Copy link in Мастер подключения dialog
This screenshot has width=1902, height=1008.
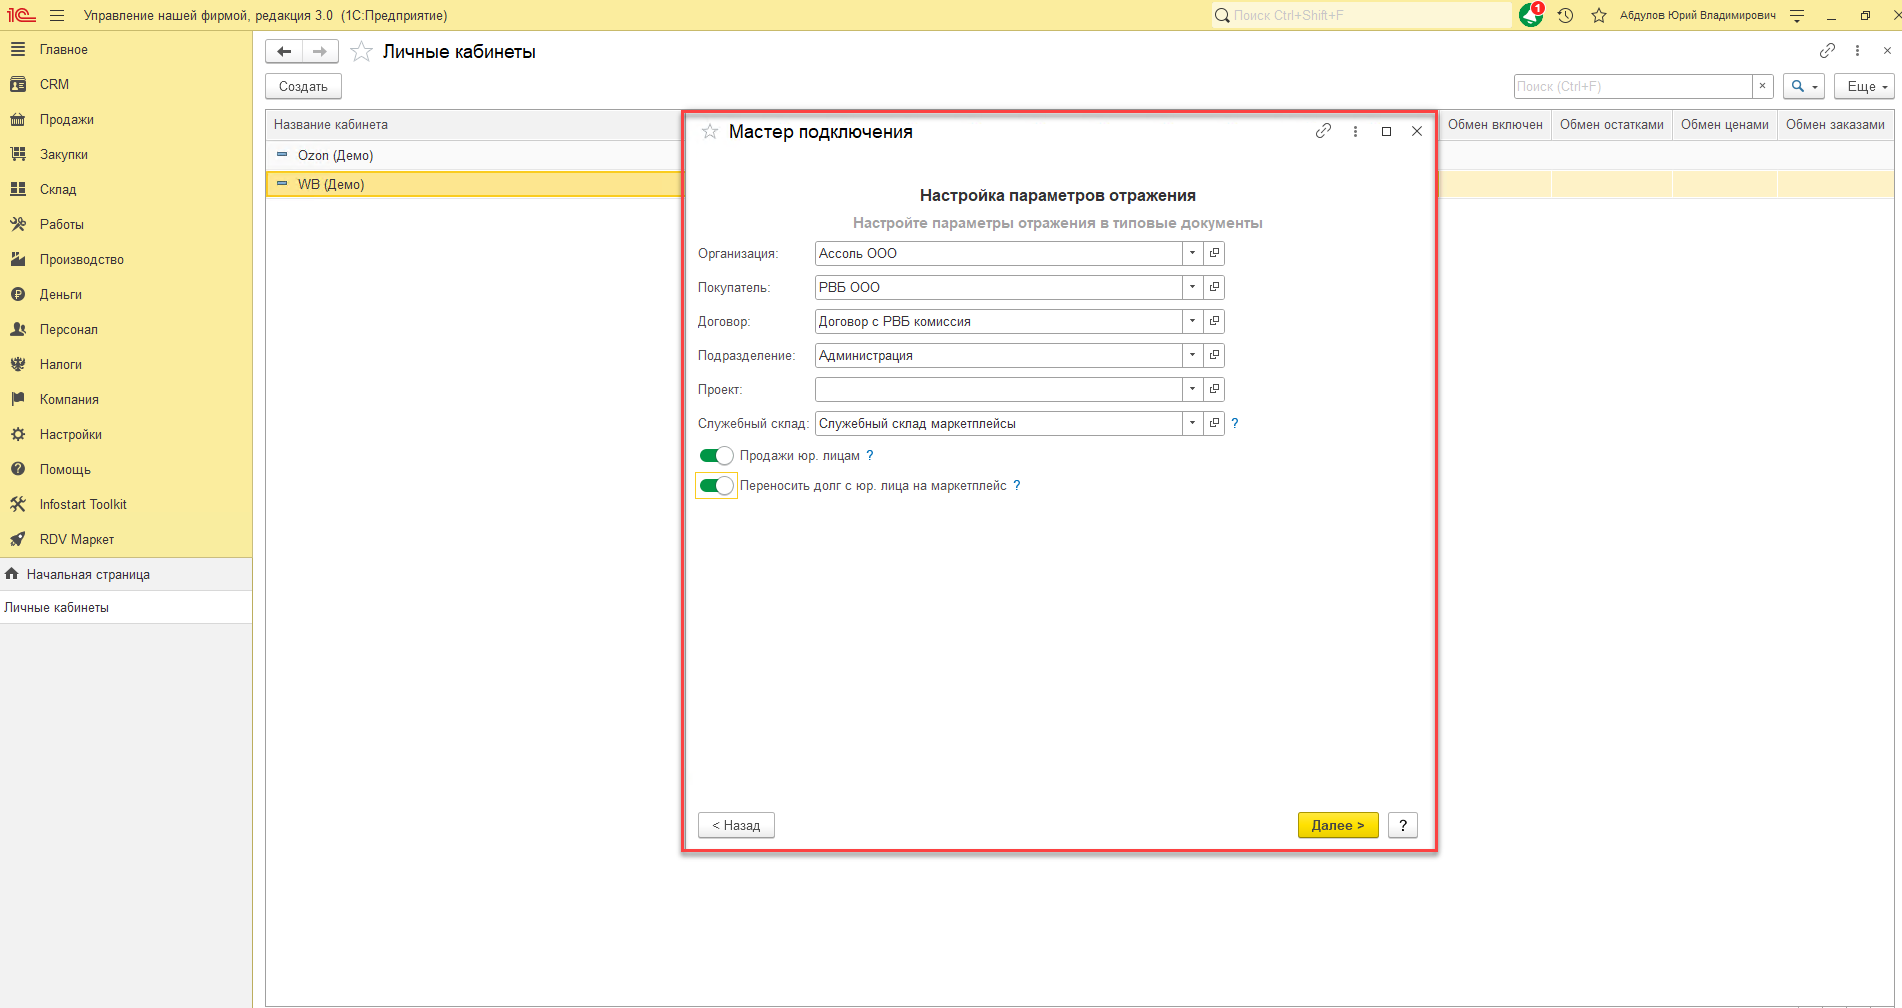[x=1323, y=131]
